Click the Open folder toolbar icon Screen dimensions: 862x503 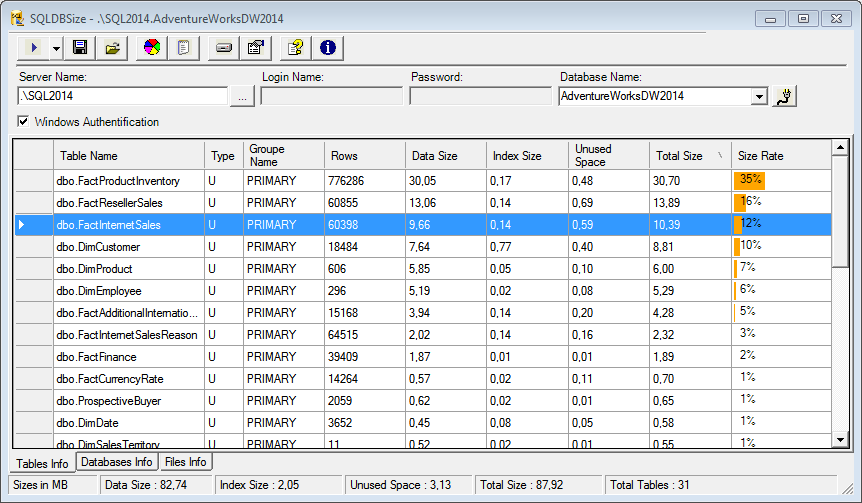click(x=113, y=47)
